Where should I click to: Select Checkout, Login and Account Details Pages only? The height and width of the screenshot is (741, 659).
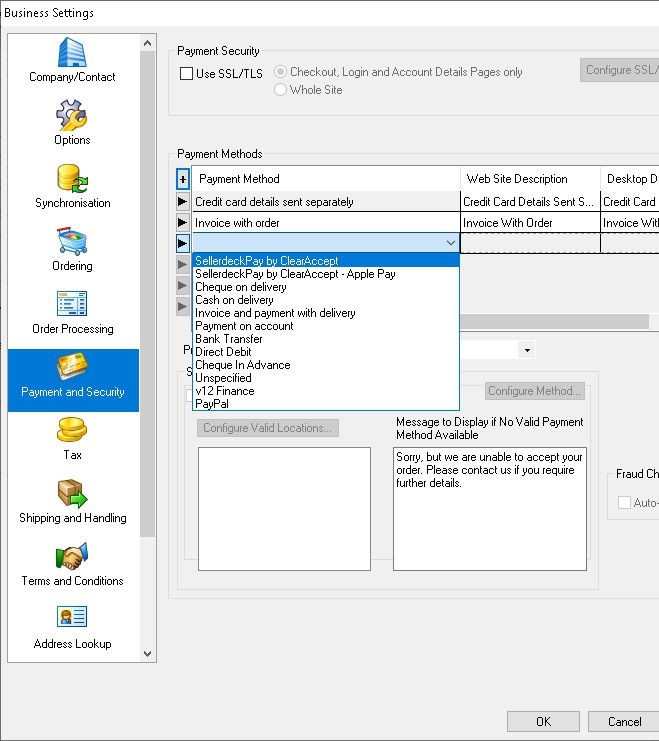[x=280, y=72]
